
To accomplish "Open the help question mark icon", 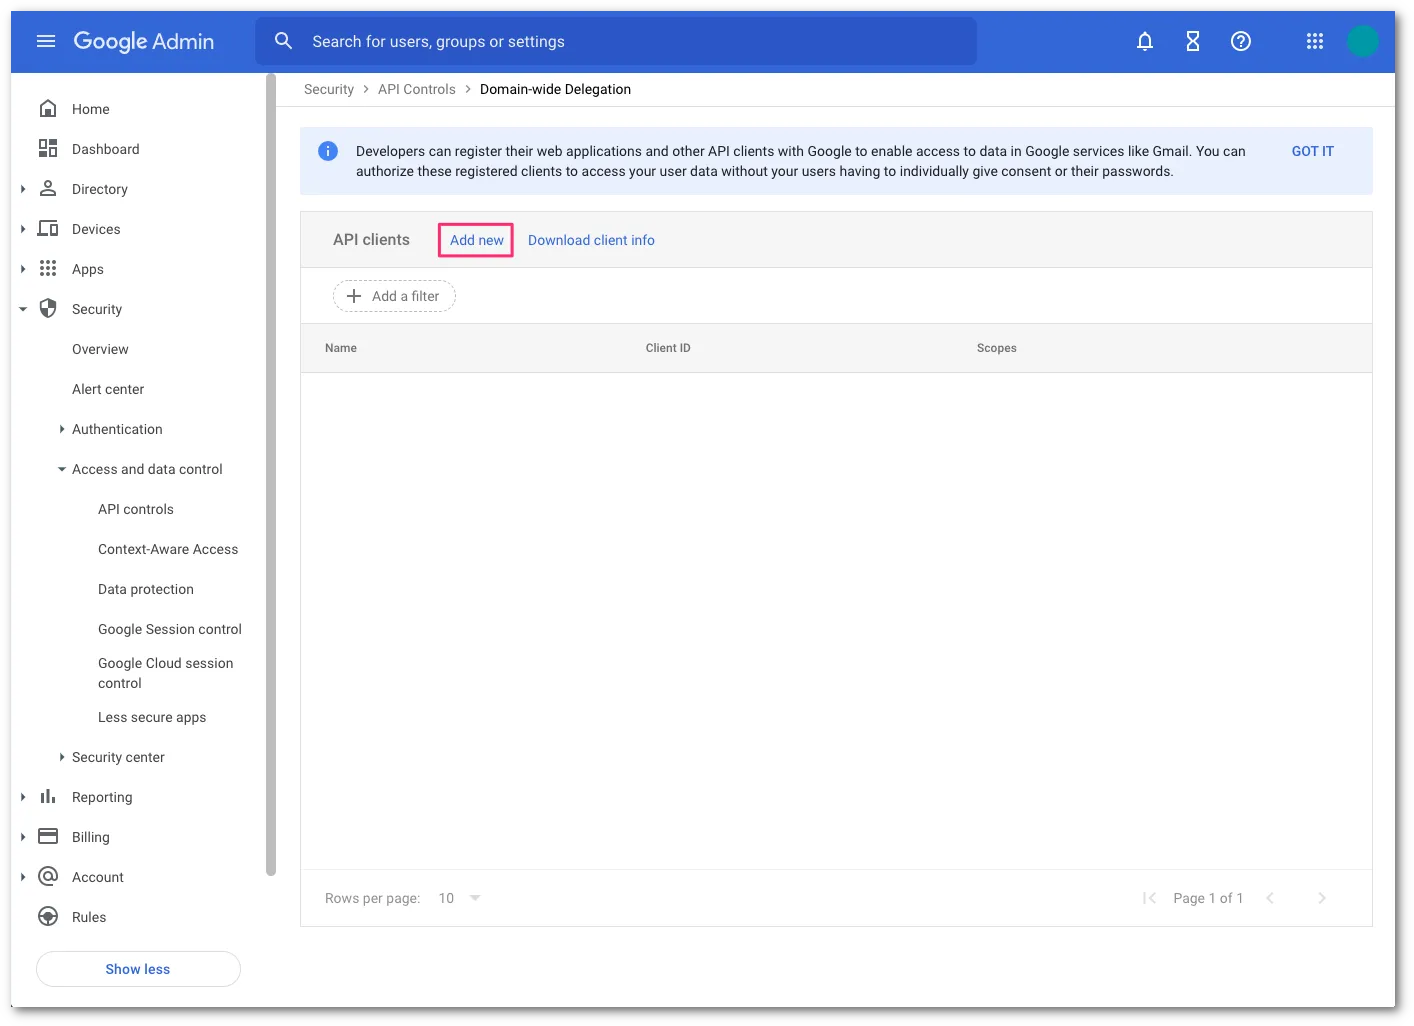I will click(x=1241, y=41).
